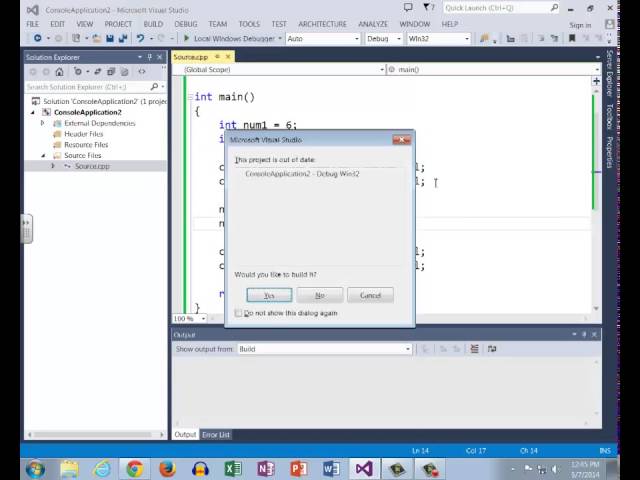Viewport: 640px width, 480px height.
Task: Open the Auto combo box
Action: coord(322,38)
